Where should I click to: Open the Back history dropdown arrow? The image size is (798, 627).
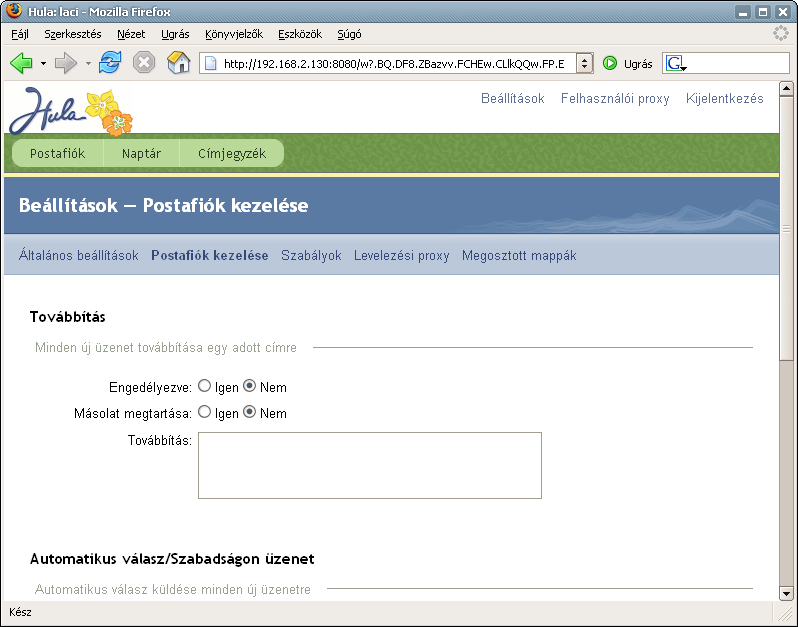click(43, 64)
